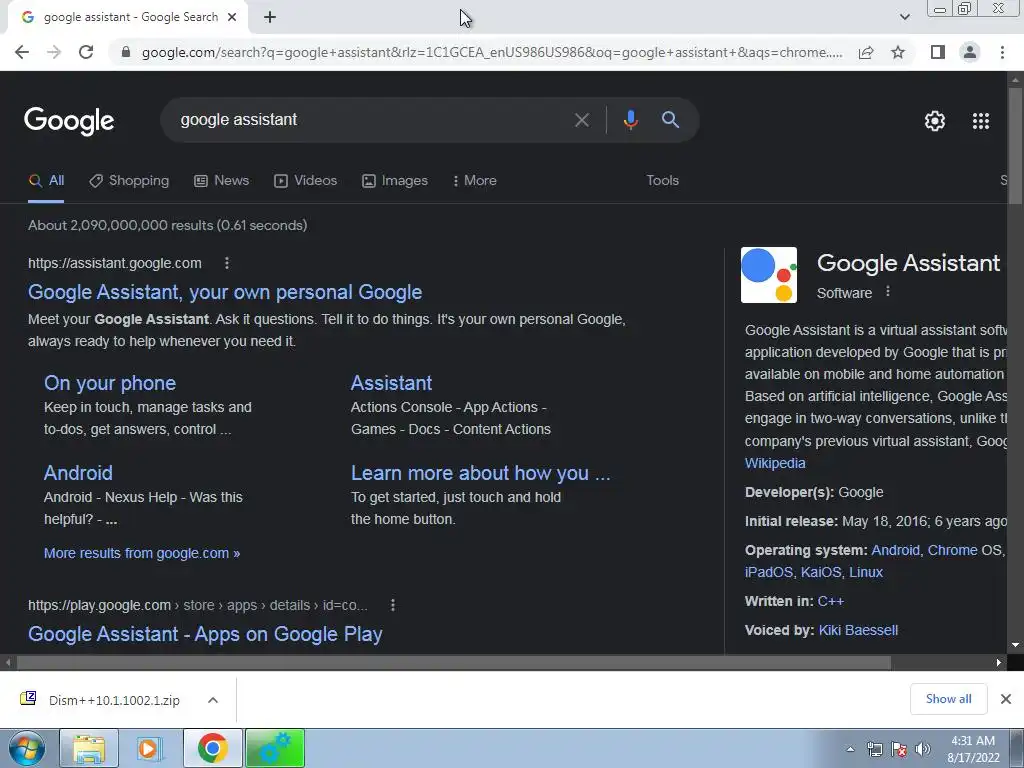Select the All results tab
Viewport: 1024px width, 768px height.
pyautogui.click(x=46, y=180)
